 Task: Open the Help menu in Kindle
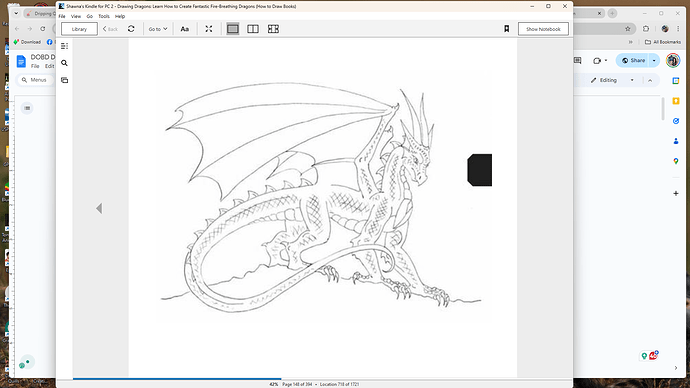click(120, 16)
